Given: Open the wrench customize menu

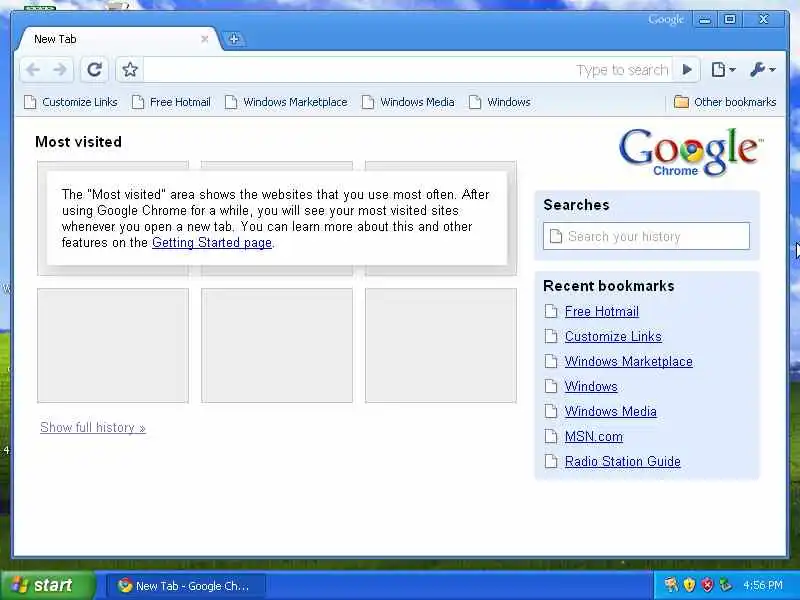Looking at the screenshot, I should [763, 69].
